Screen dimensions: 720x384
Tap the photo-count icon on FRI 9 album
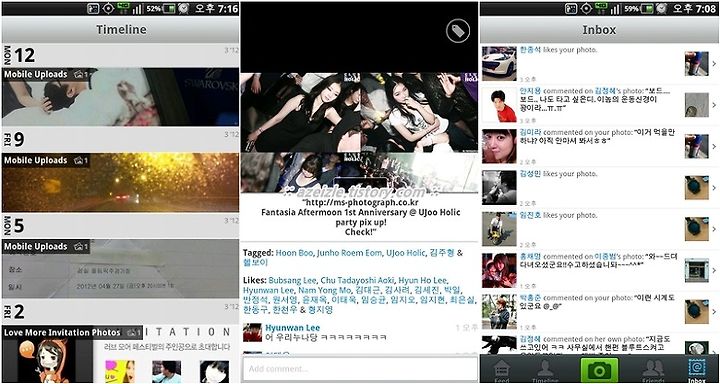click(79, 160)
